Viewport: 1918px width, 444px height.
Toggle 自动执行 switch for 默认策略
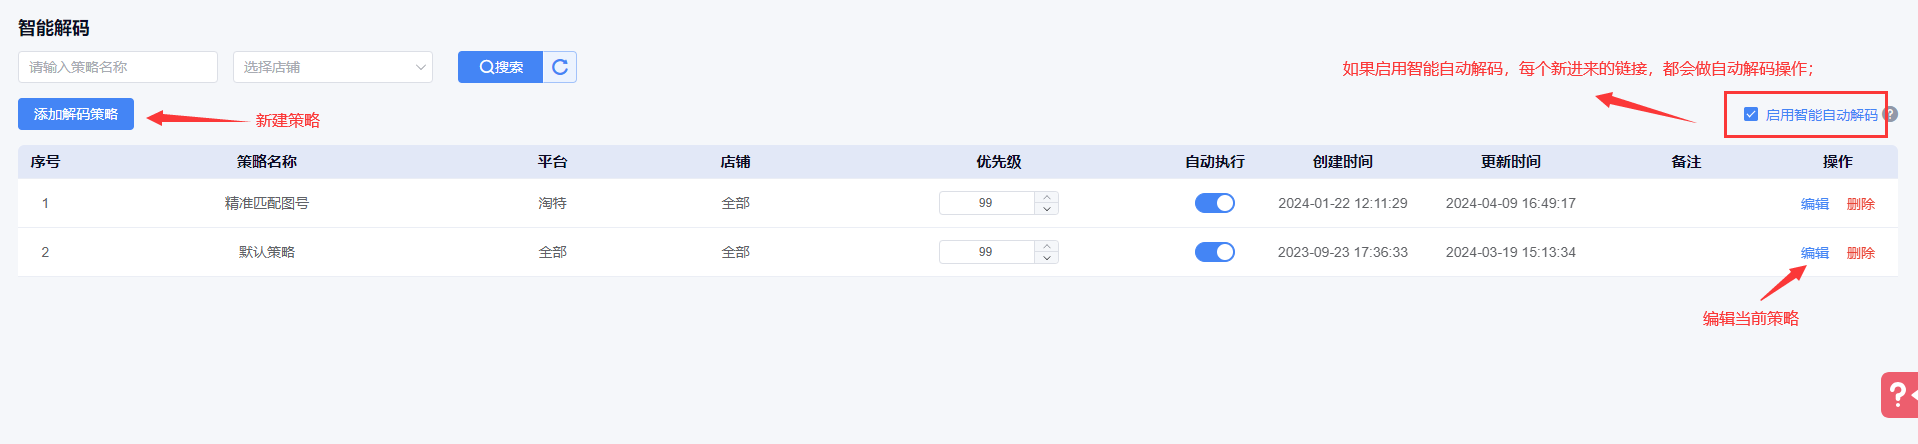1214,252
